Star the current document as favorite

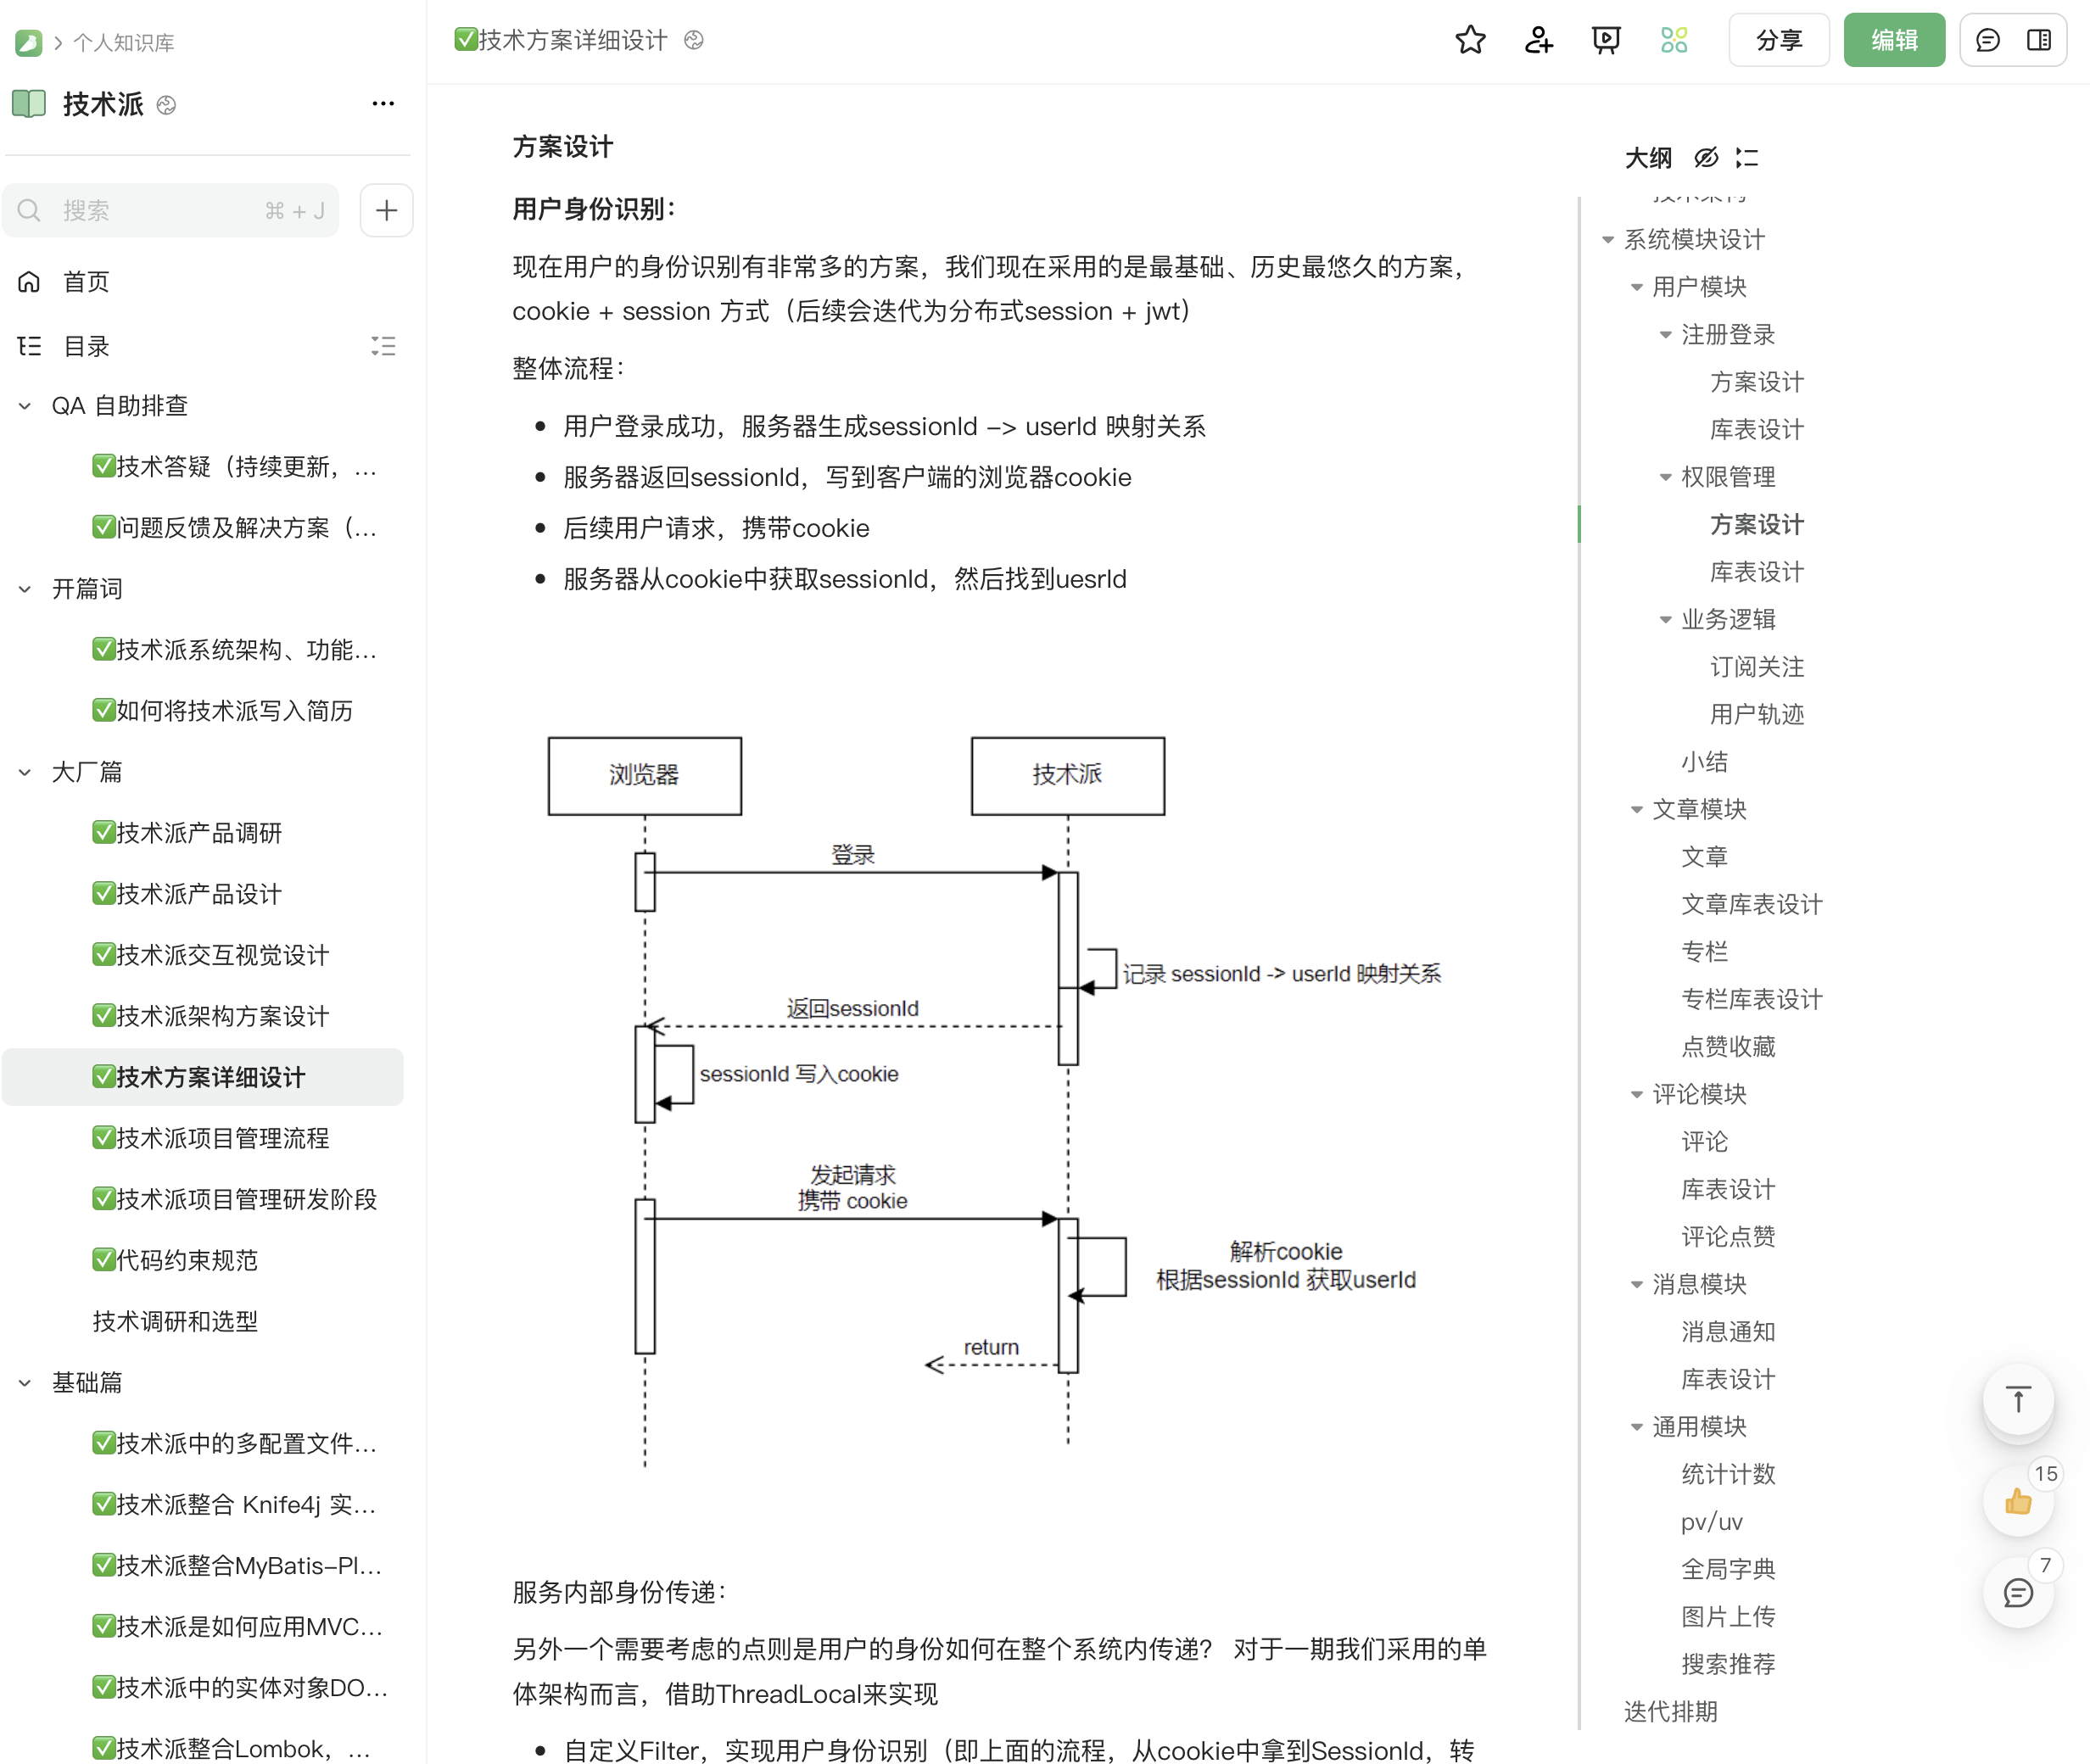click(1470, 40)
